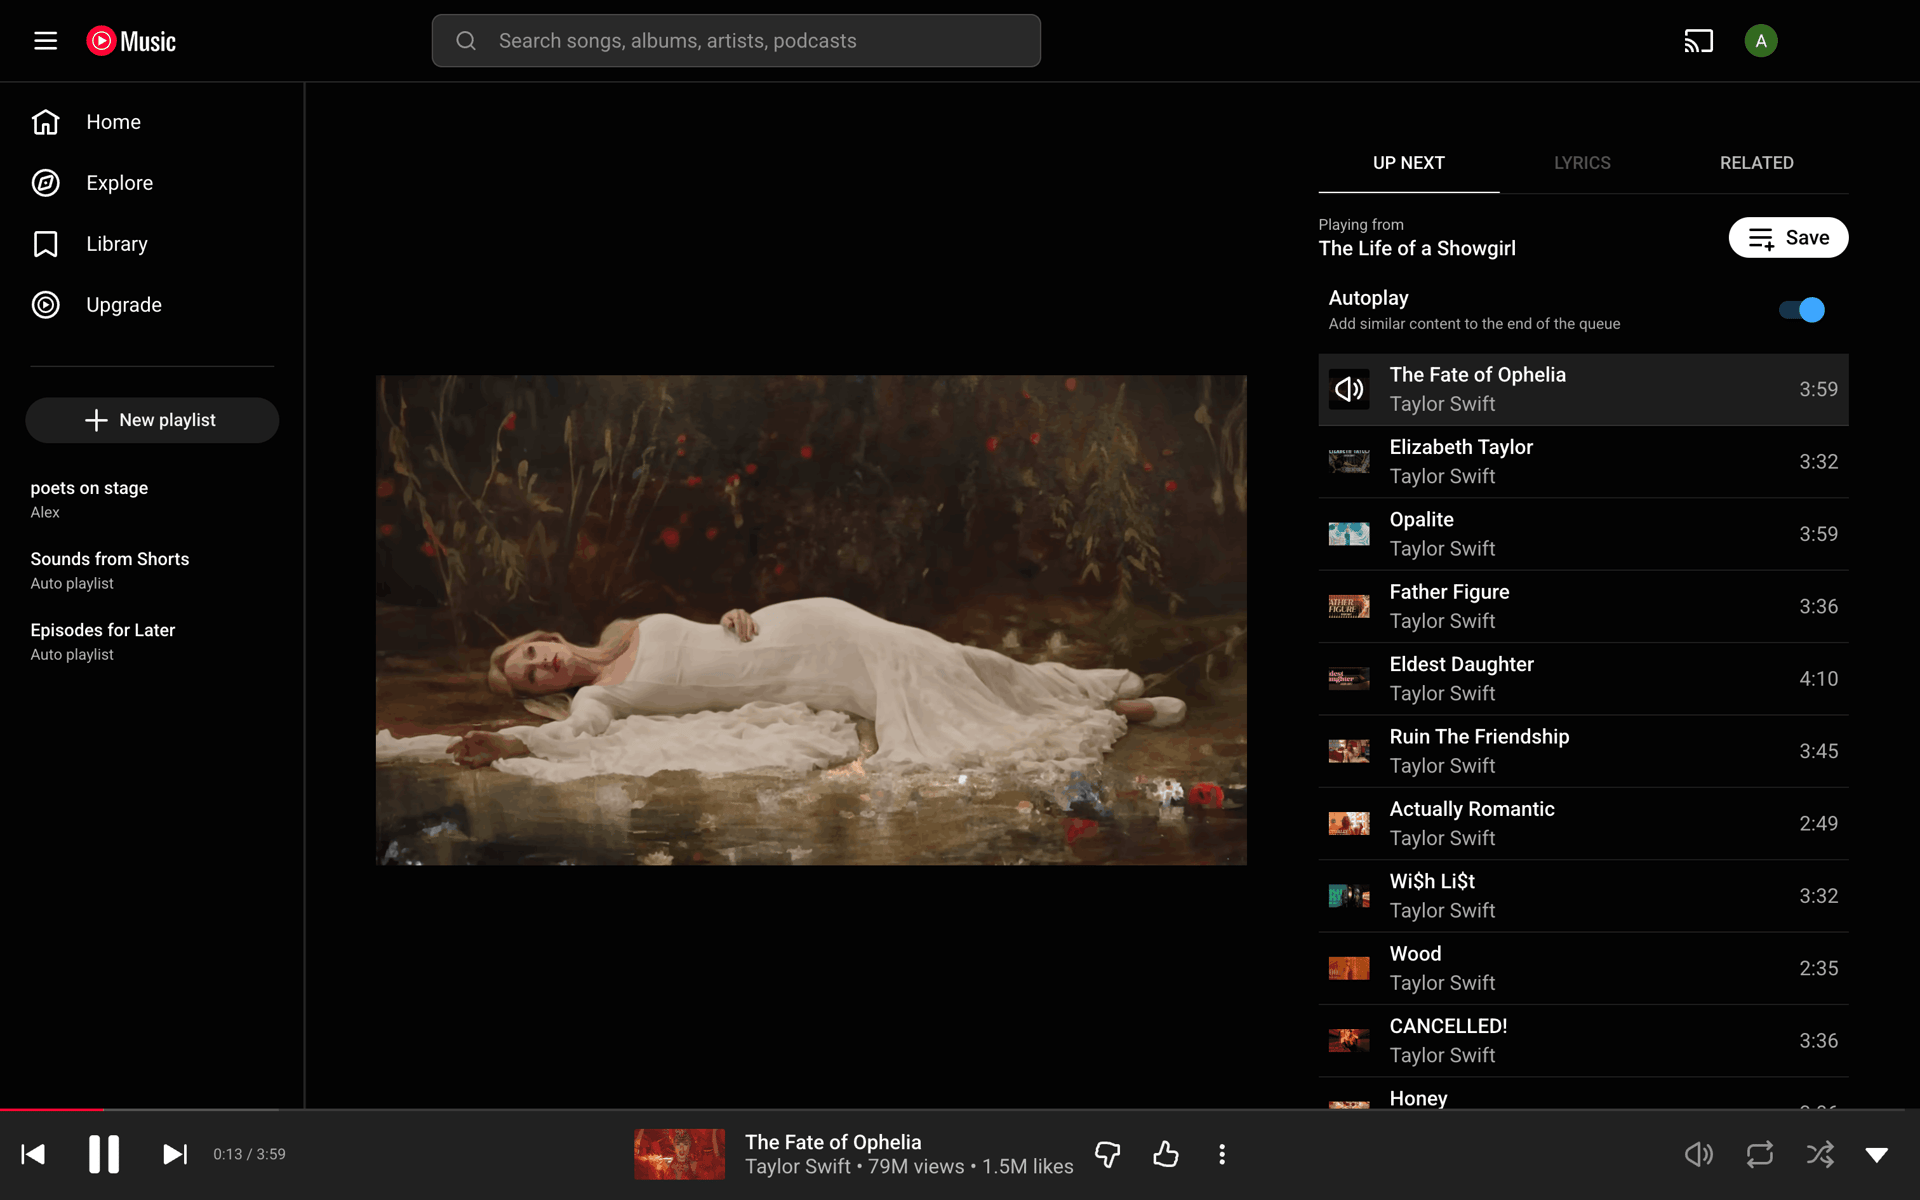The height and width of the screenshot is (1200, 1920).
Task: Like The Fate of Ophelia
Action: pyautogui.click(x=1166, y=1155)
